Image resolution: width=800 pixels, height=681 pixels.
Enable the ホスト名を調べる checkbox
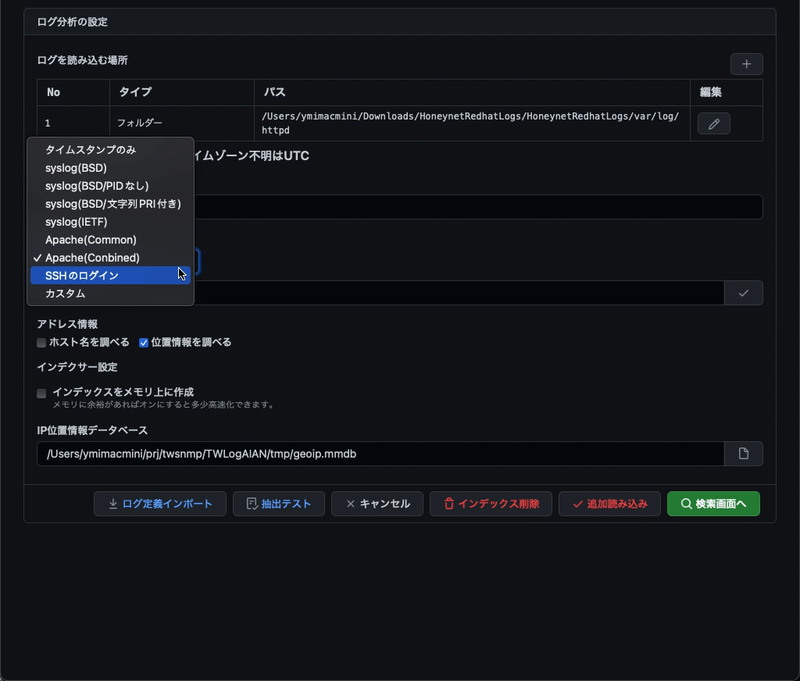(42, 343)
